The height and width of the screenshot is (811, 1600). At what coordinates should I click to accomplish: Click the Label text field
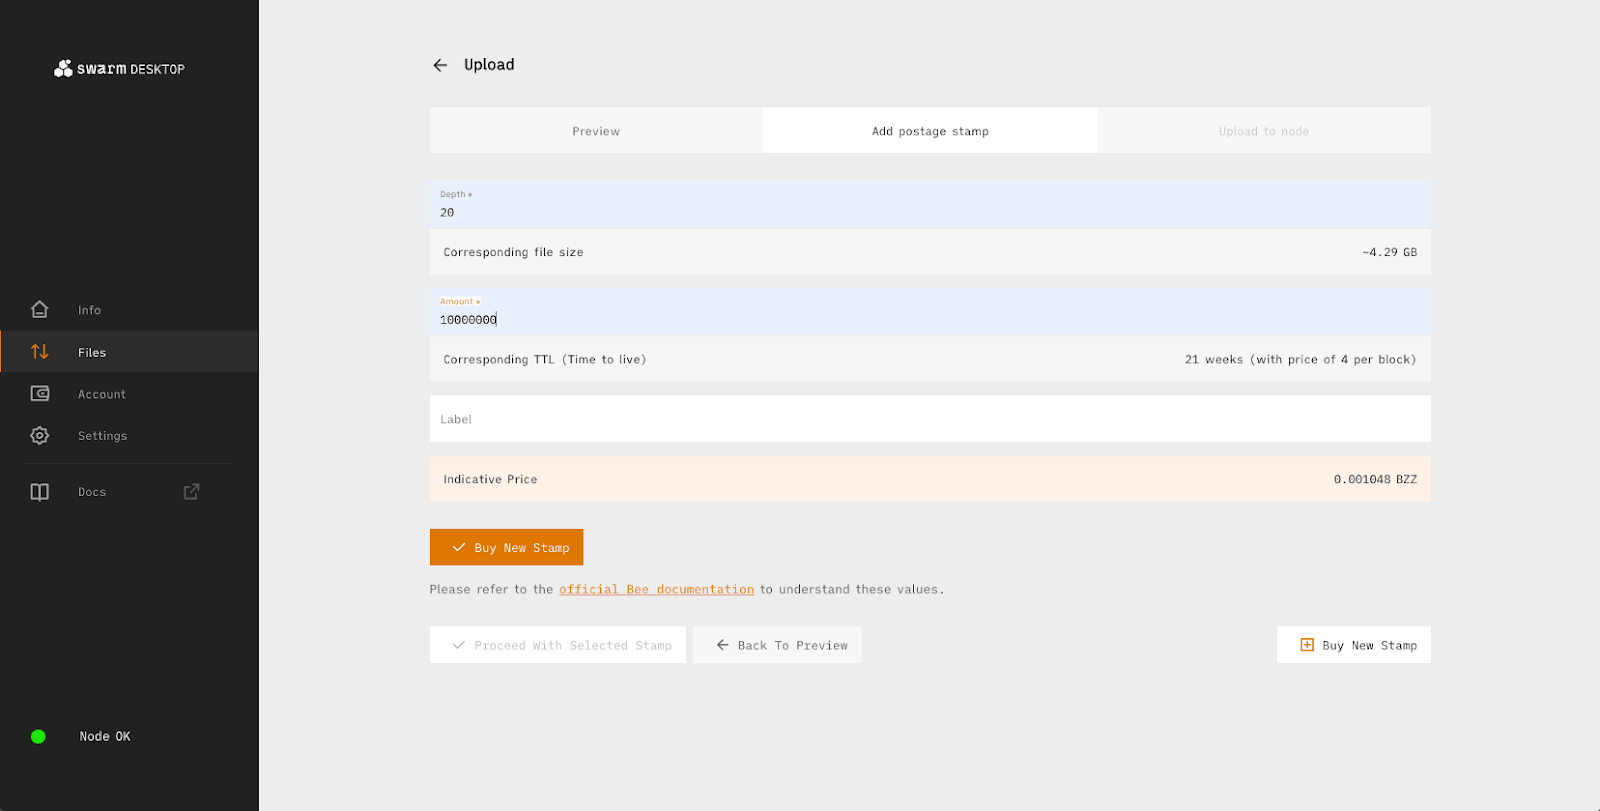(x=930, y=419)
